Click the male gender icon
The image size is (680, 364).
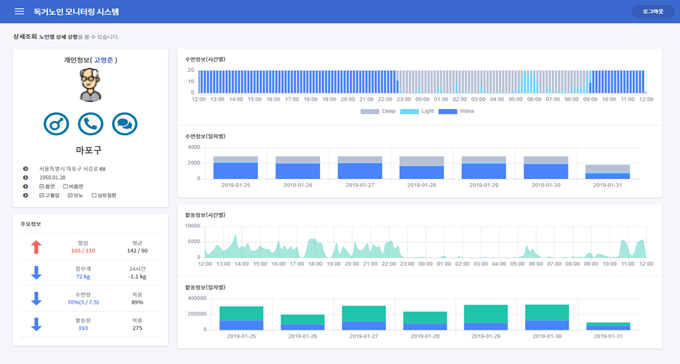click(x=56, y=124)
